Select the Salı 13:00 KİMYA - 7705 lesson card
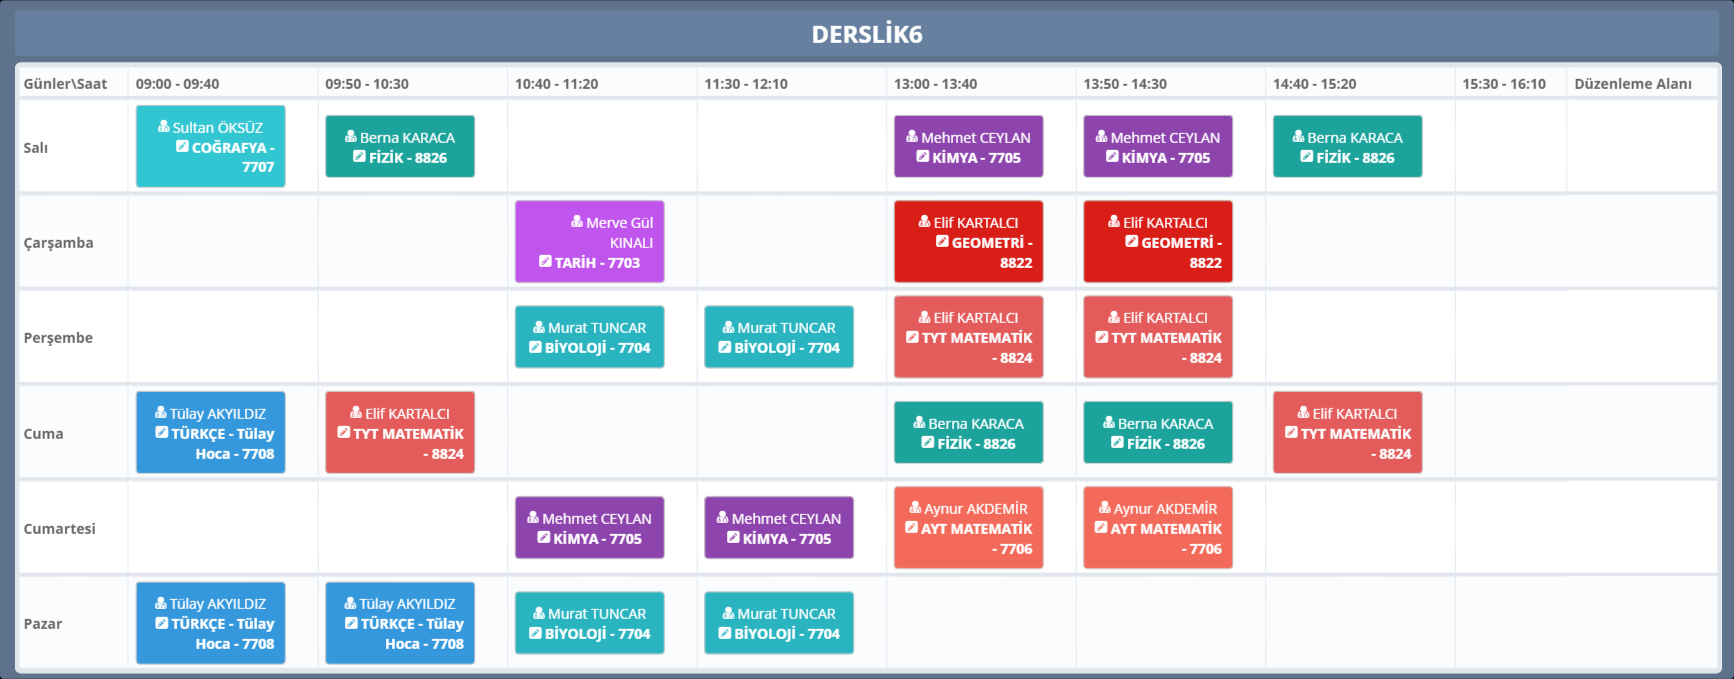The image size is (1734, 679). tap(968, 147)
